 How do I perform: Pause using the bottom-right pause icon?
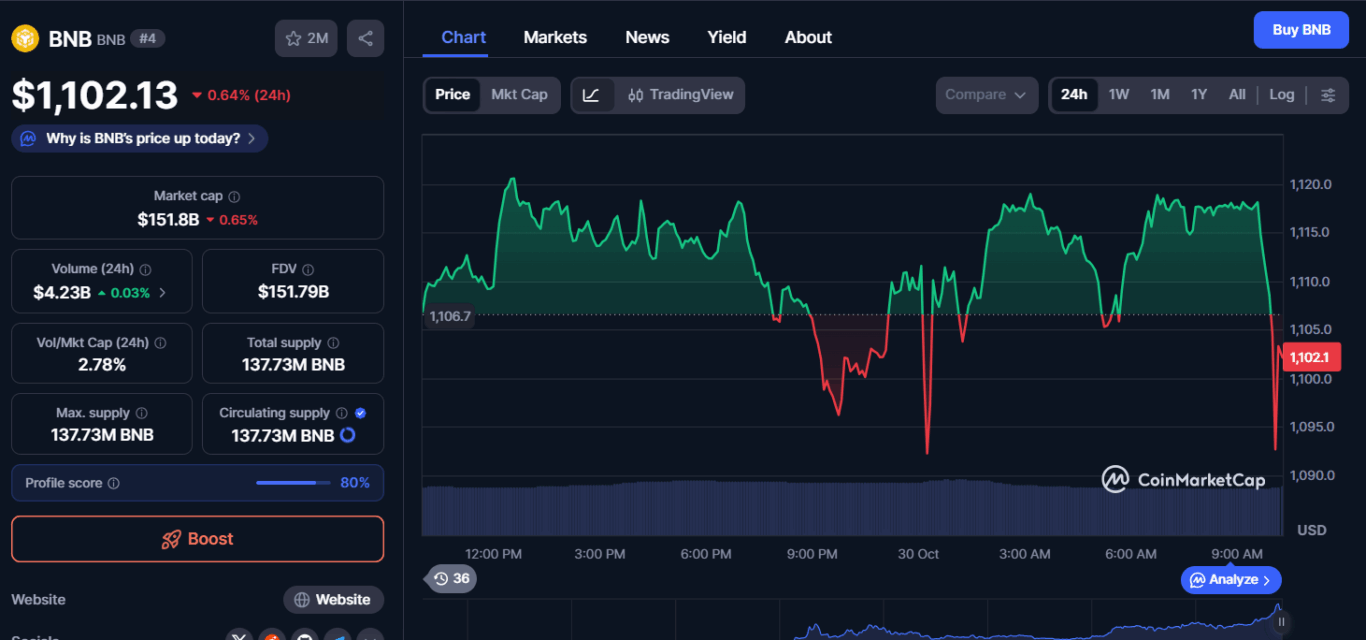1281,621
